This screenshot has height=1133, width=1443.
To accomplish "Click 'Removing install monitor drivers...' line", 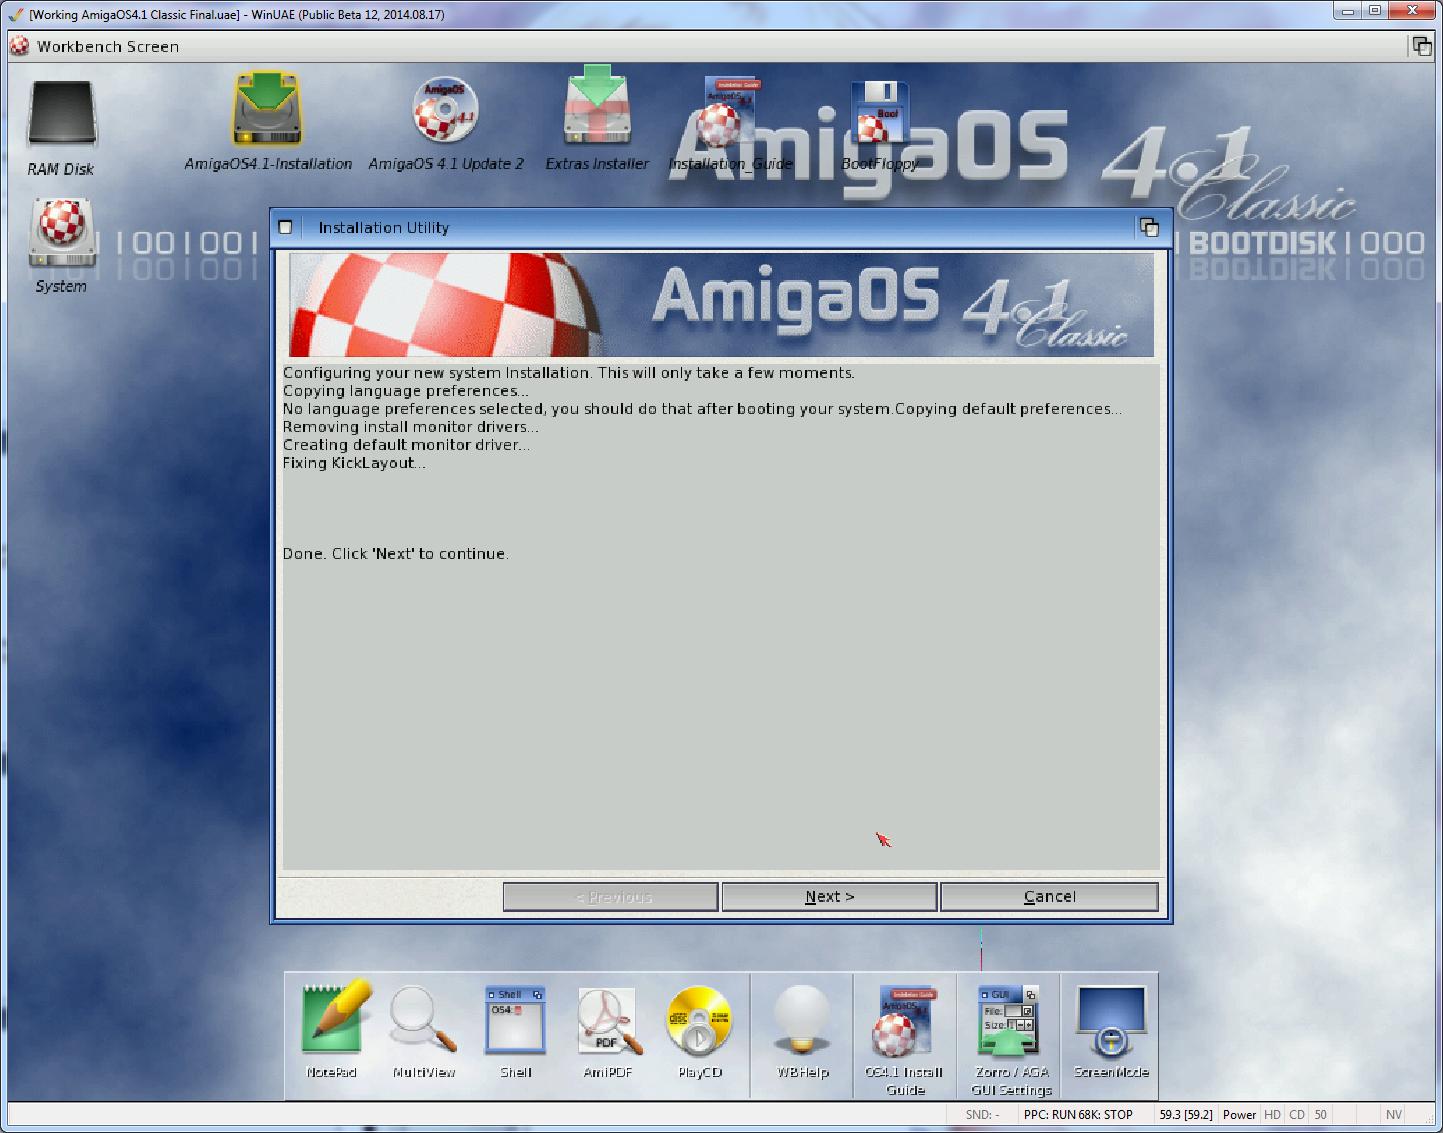I will 411,427.
